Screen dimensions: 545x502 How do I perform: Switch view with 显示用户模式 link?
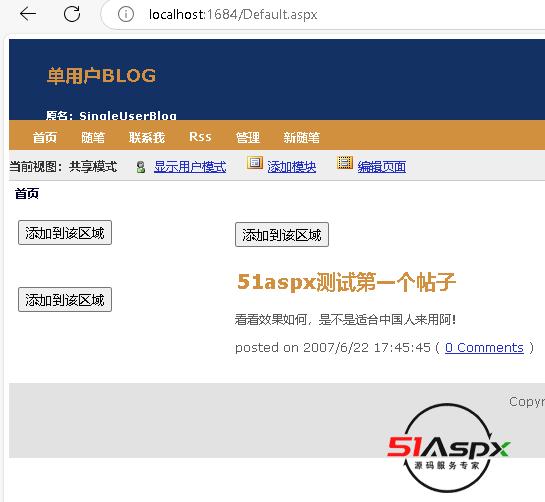[190, 167]
